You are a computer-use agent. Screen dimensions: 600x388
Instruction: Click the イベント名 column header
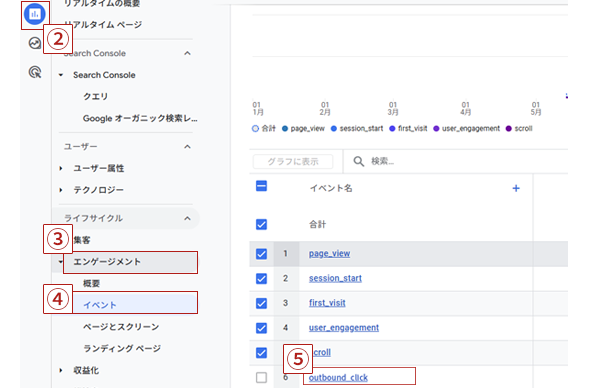tap(331, 188)
